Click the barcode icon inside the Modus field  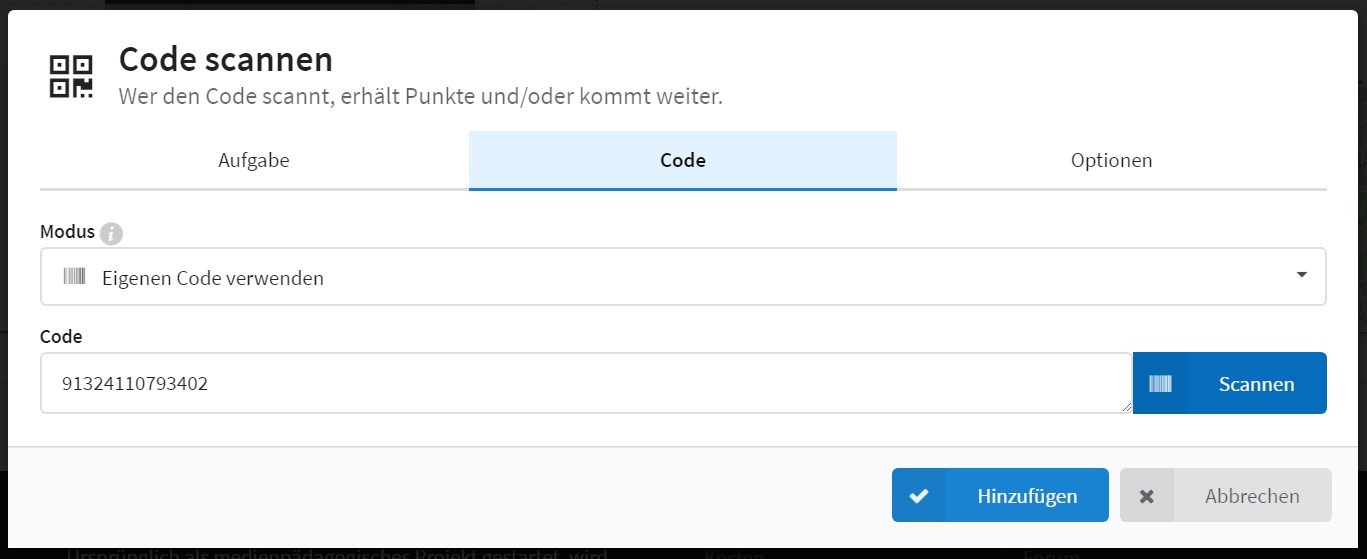coord(75,277)
